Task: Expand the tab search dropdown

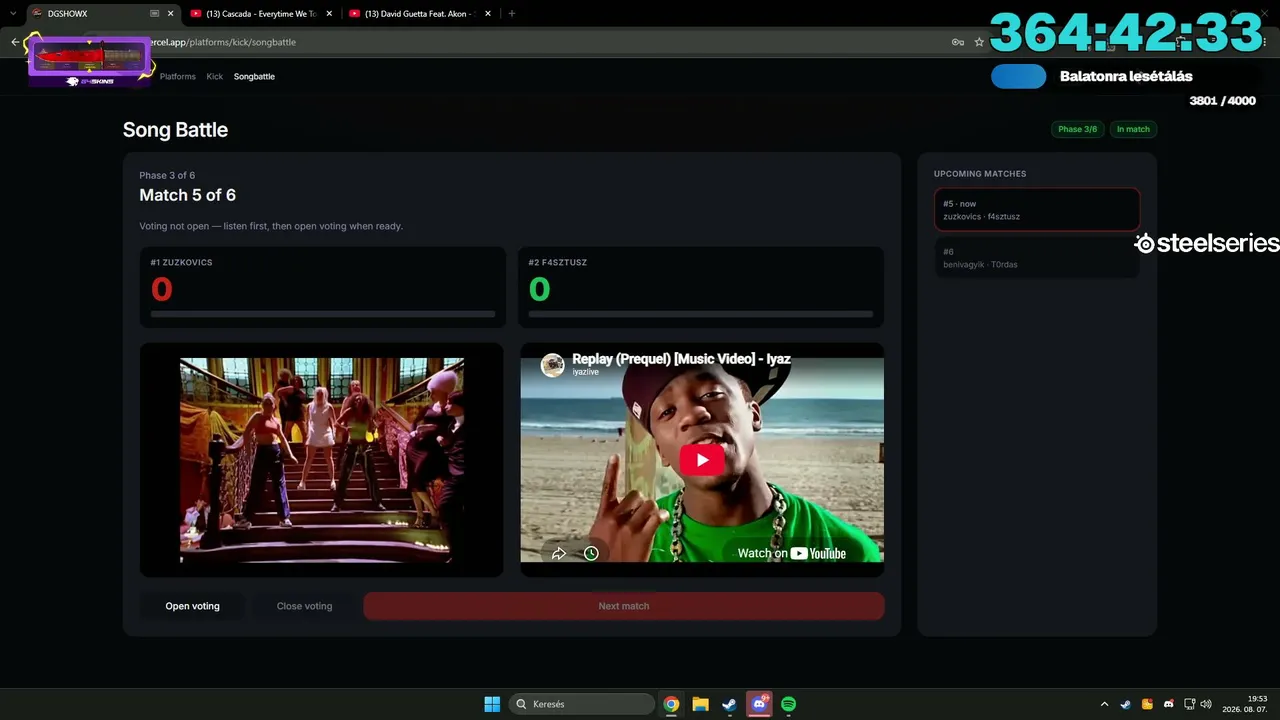Action: pos(12,14)
